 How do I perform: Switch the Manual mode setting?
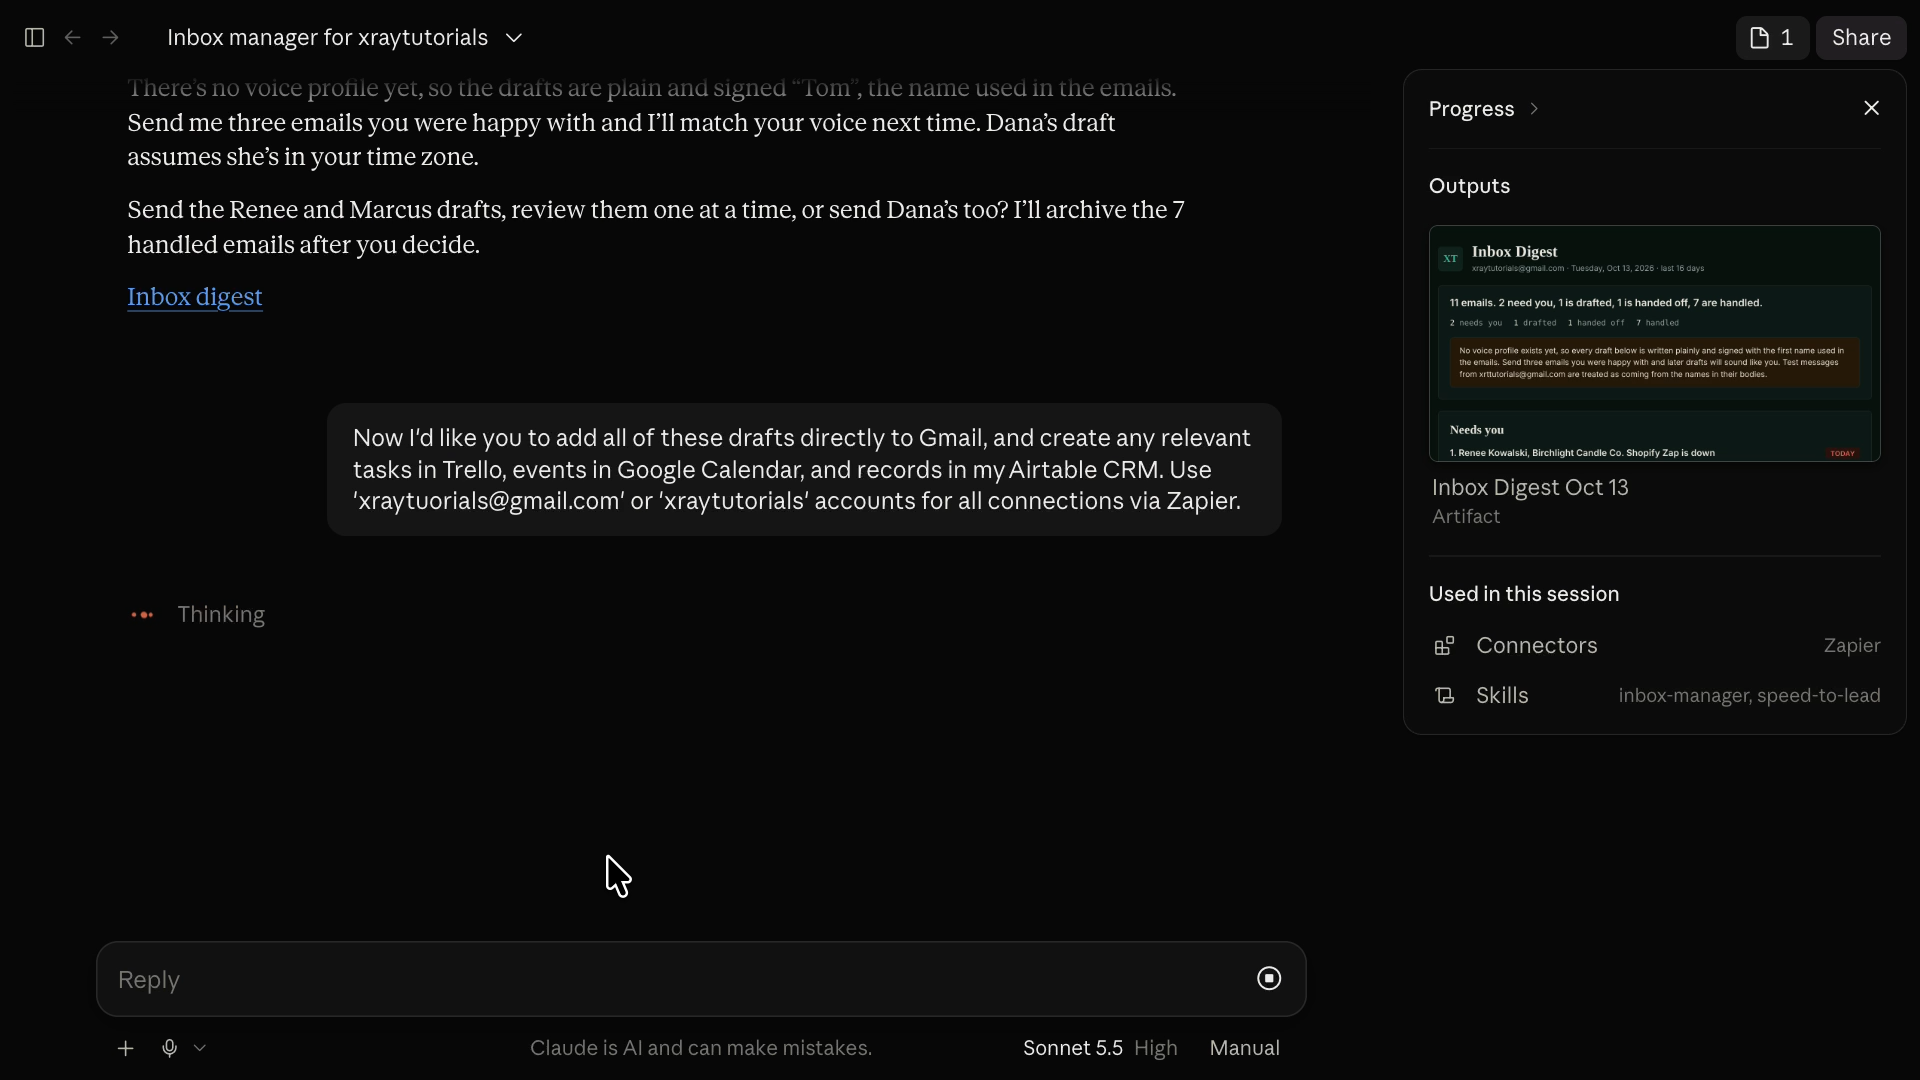1244,1048
